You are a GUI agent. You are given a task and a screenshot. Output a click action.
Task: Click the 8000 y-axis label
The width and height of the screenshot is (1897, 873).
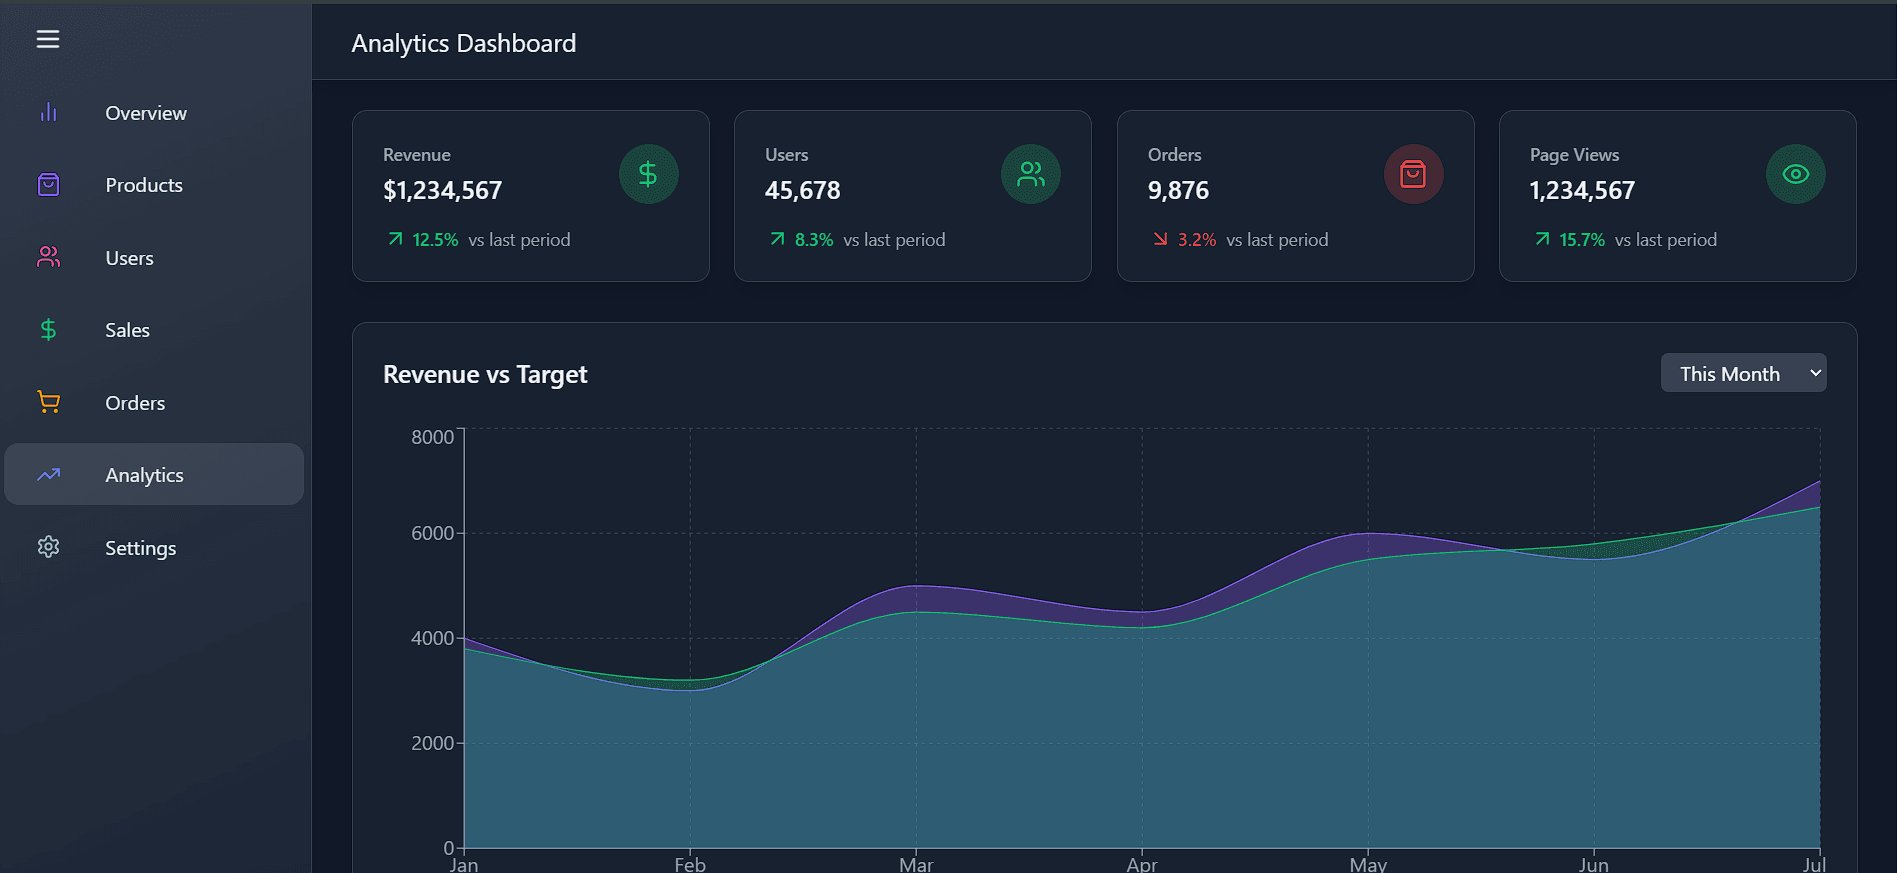click(x=432, y=437)
